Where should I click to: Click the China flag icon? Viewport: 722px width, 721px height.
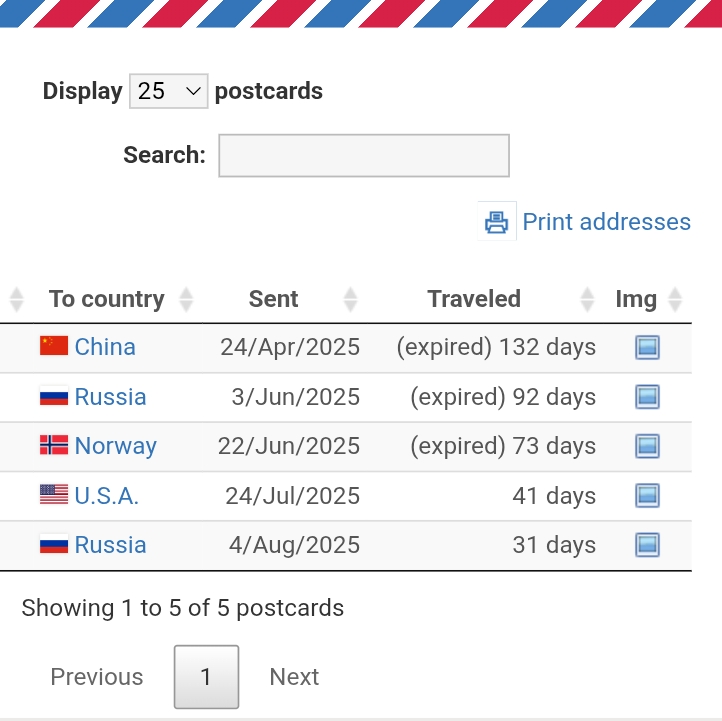pyautogui.click(x=54, y=346)
